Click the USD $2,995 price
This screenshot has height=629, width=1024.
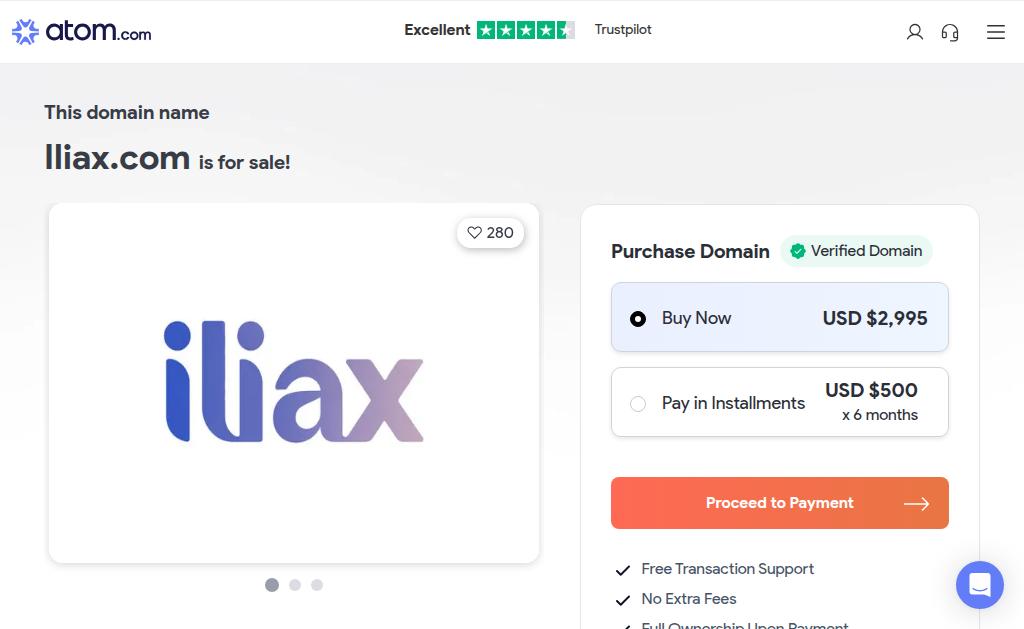pos(875,318)
